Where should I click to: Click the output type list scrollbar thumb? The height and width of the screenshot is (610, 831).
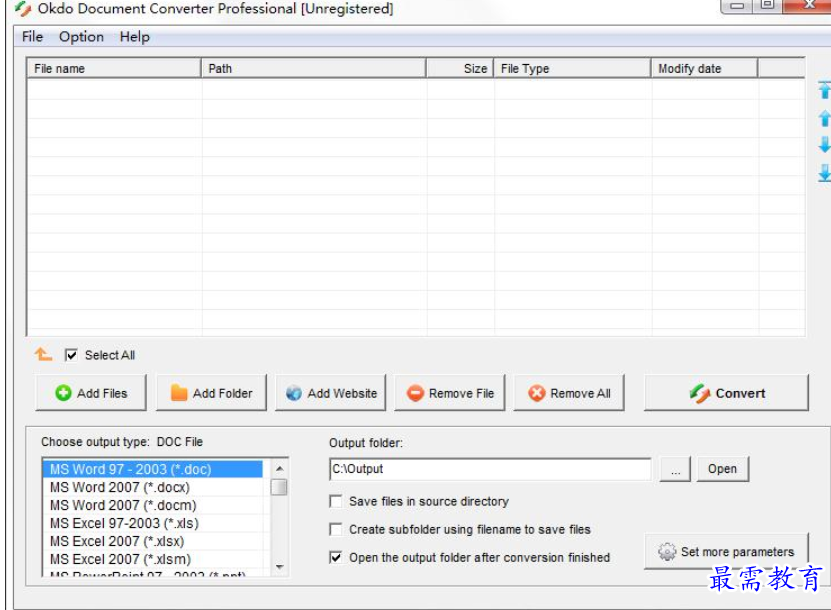point(279,487)
